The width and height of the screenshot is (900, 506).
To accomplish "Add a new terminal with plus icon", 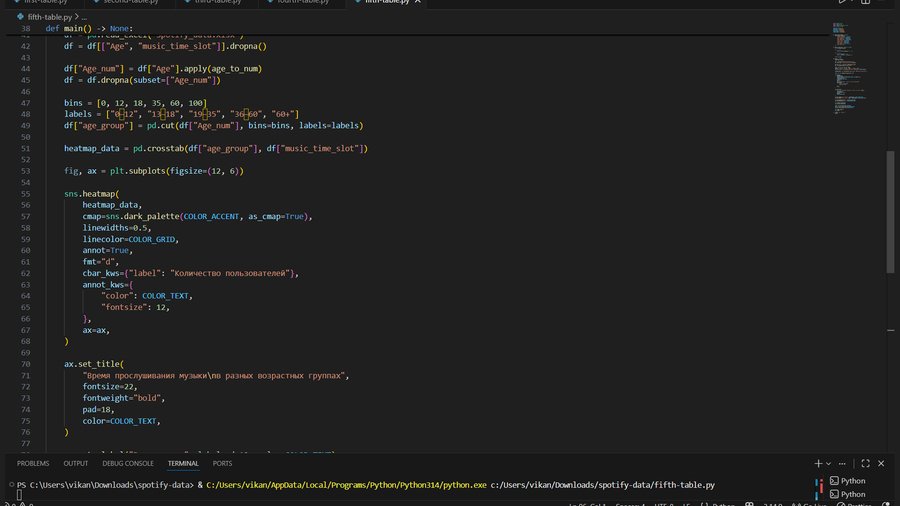I will coord(817,464).
